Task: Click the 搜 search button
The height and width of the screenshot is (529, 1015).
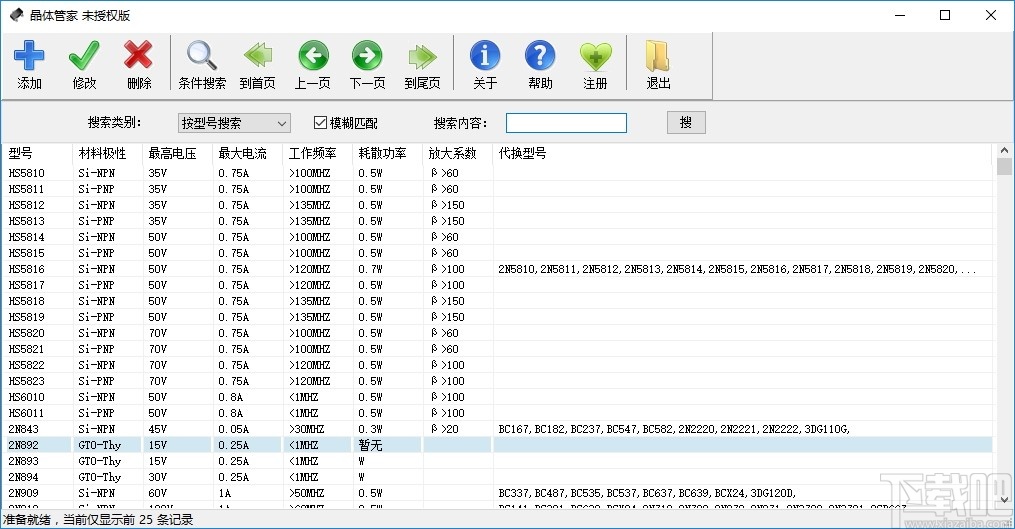Action: 686,122
